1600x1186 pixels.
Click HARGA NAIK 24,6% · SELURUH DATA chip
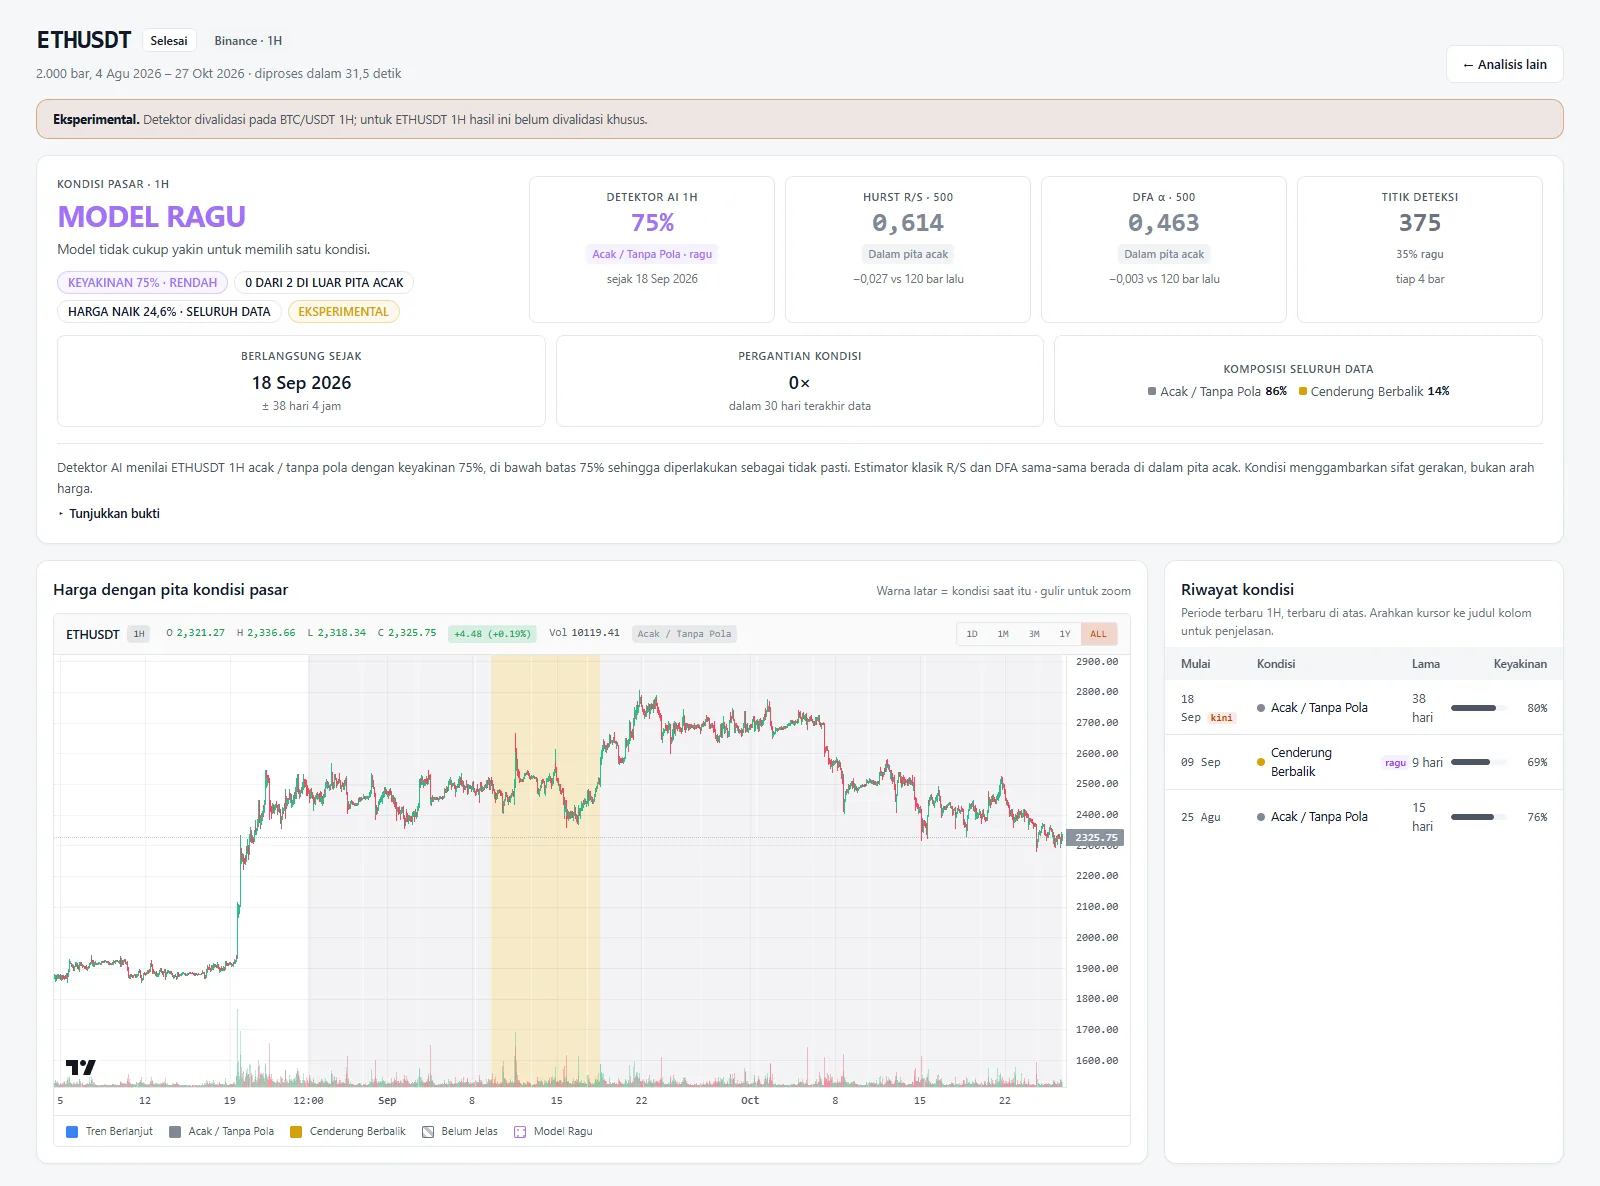[x=169, y=312]
